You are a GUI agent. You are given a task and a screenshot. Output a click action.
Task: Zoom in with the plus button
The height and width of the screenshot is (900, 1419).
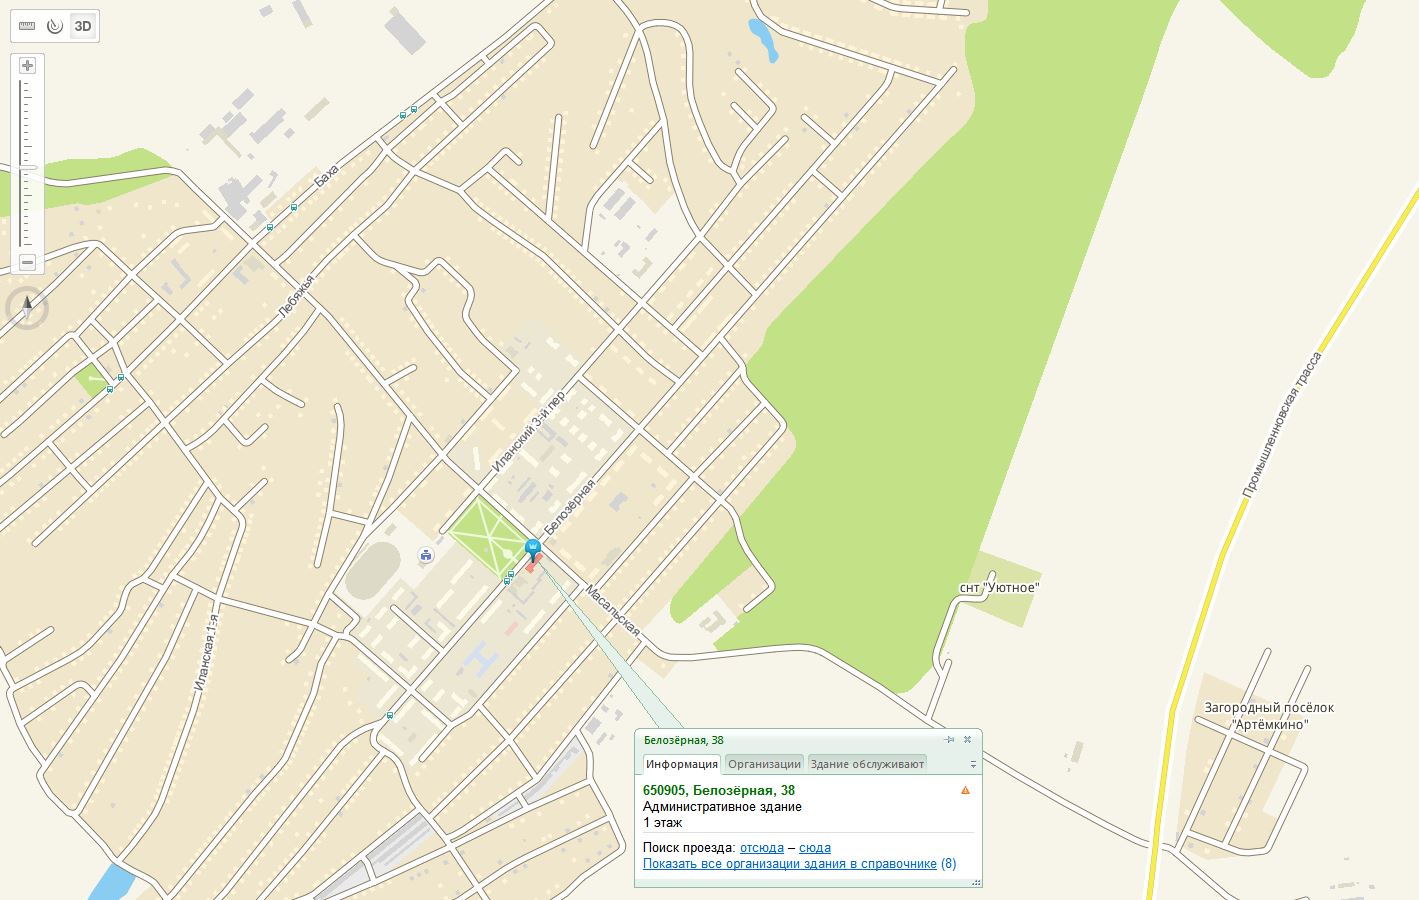point(28,66)
